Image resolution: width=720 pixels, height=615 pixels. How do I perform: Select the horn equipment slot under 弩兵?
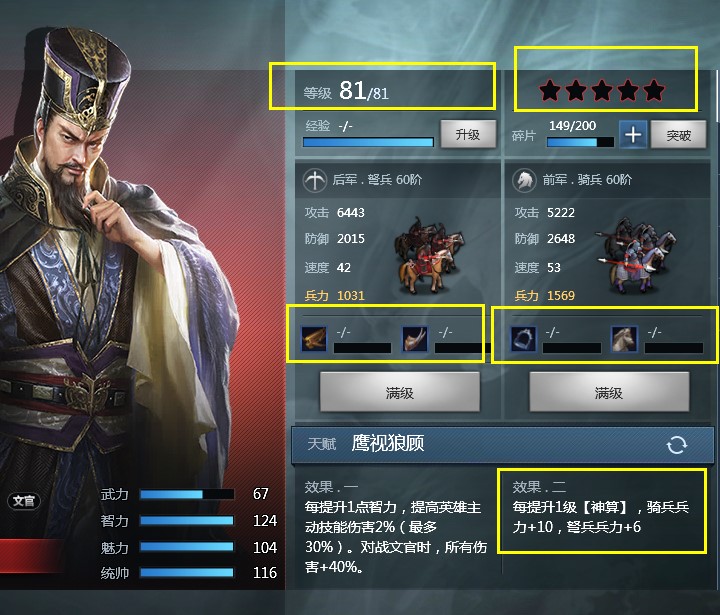[415, 339]
